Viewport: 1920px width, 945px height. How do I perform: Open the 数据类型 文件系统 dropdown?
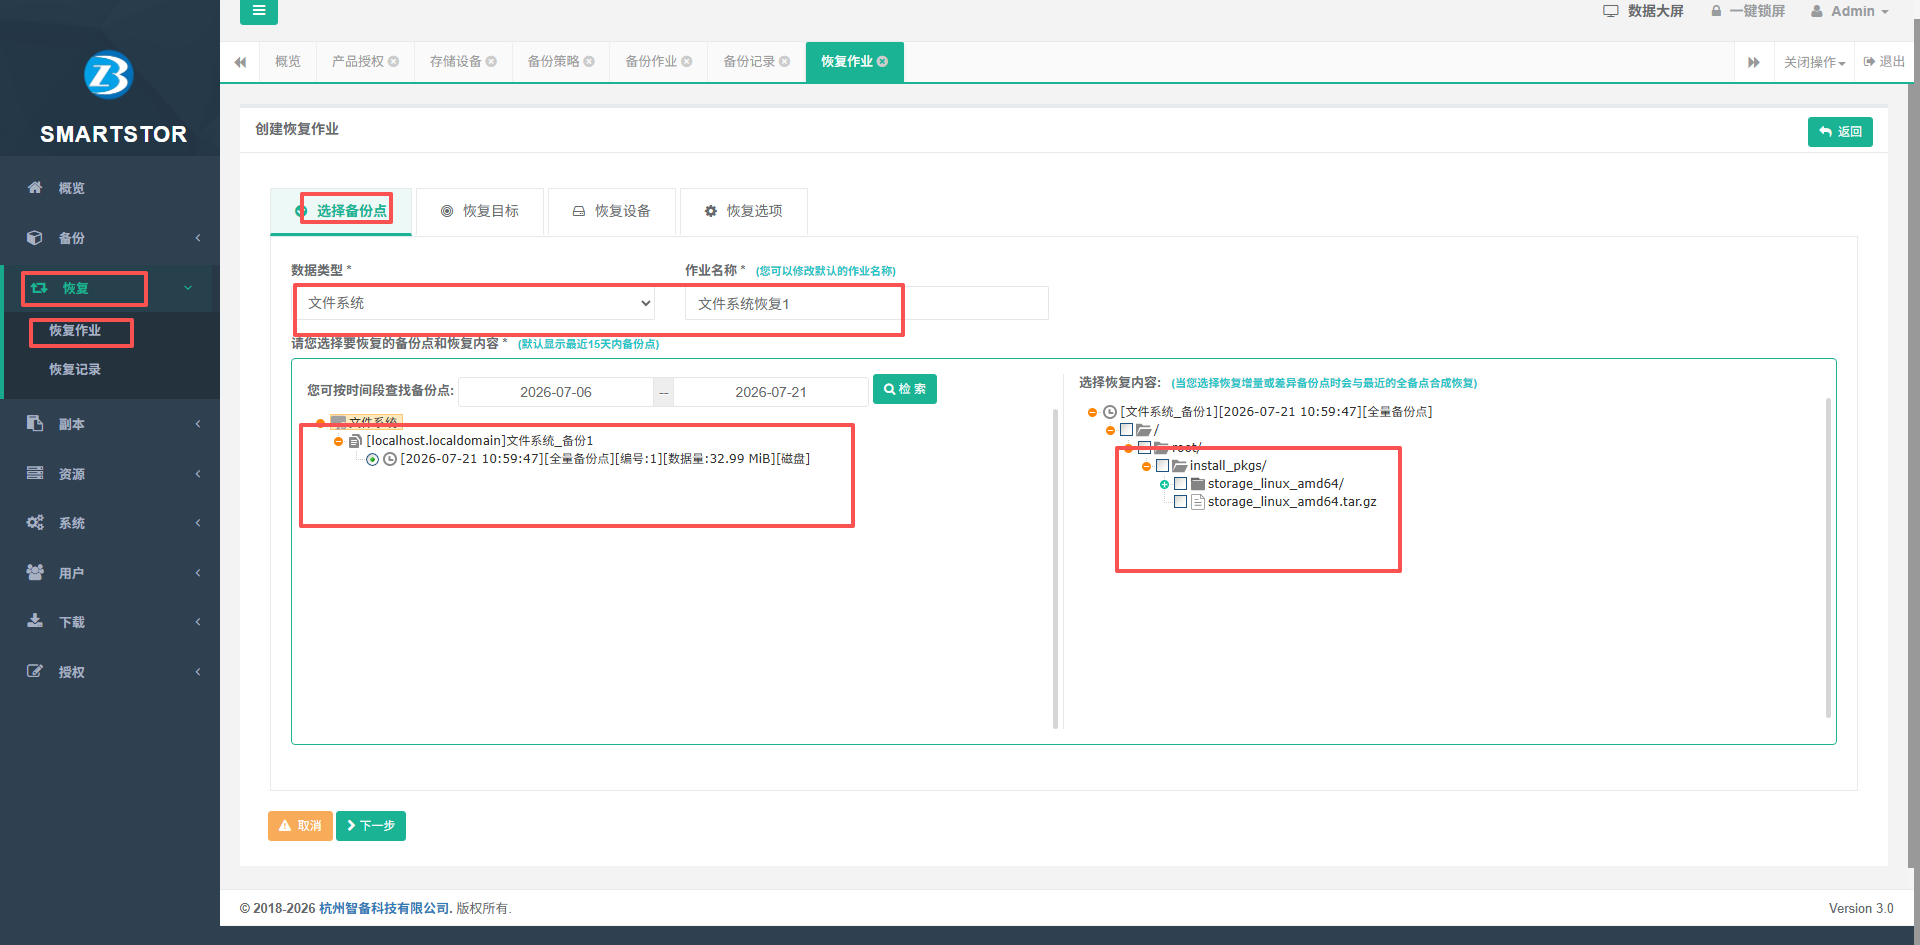475,303
